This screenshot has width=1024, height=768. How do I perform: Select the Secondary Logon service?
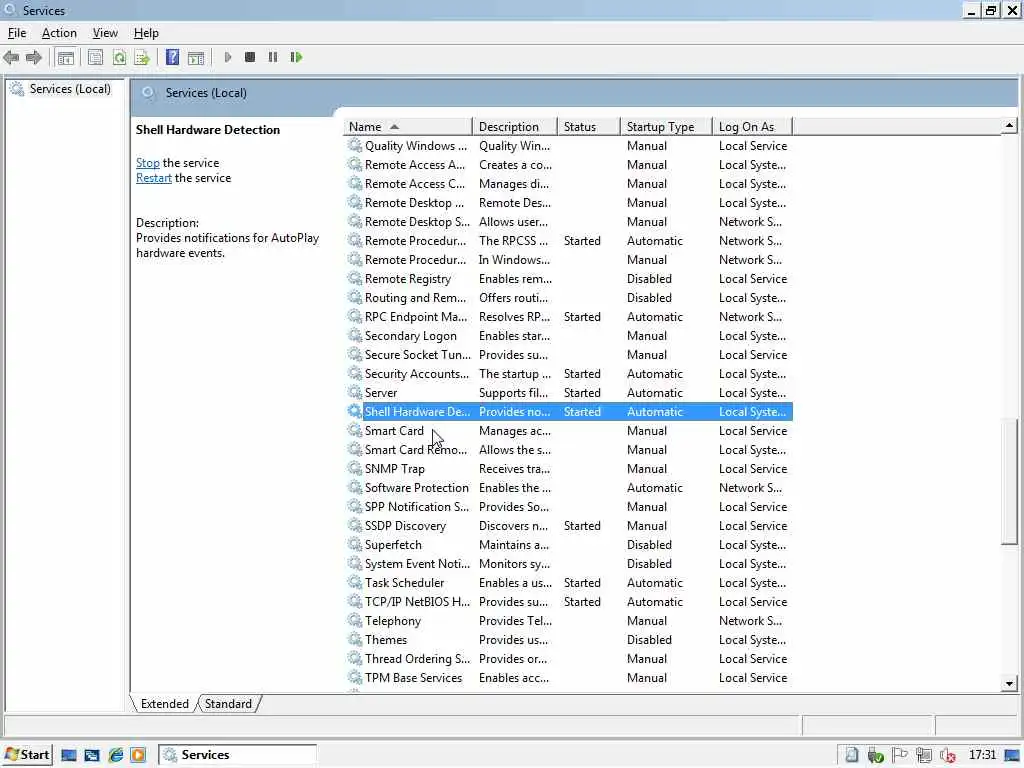(x=568, y=336)
